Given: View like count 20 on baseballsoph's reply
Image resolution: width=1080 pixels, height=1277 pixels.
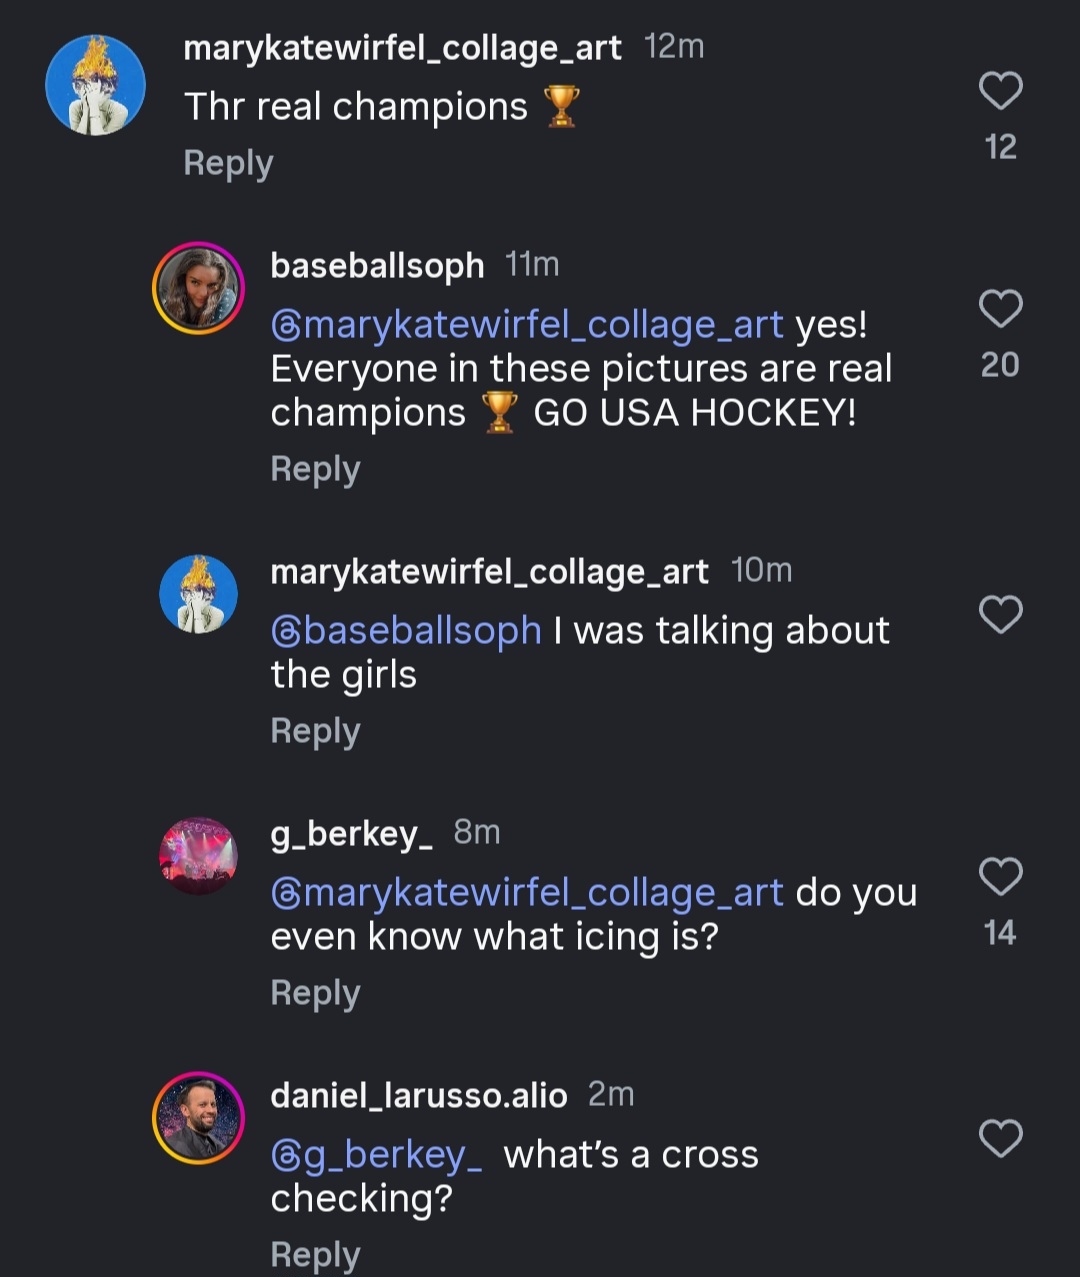Looking at the screenshot, I should tap(1000, 365).
